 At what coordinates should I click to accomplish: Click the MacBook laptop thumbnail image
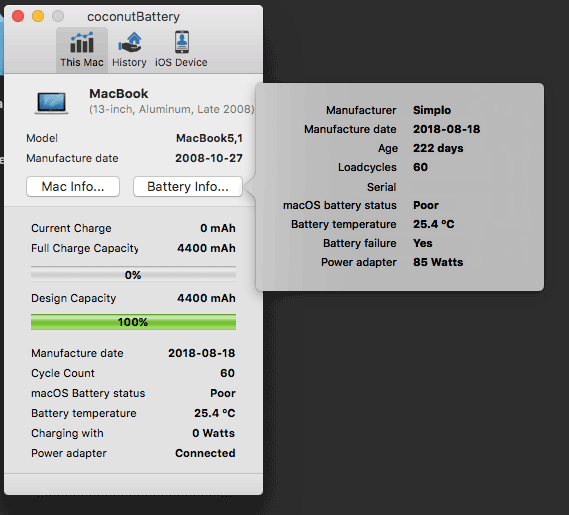52,103
